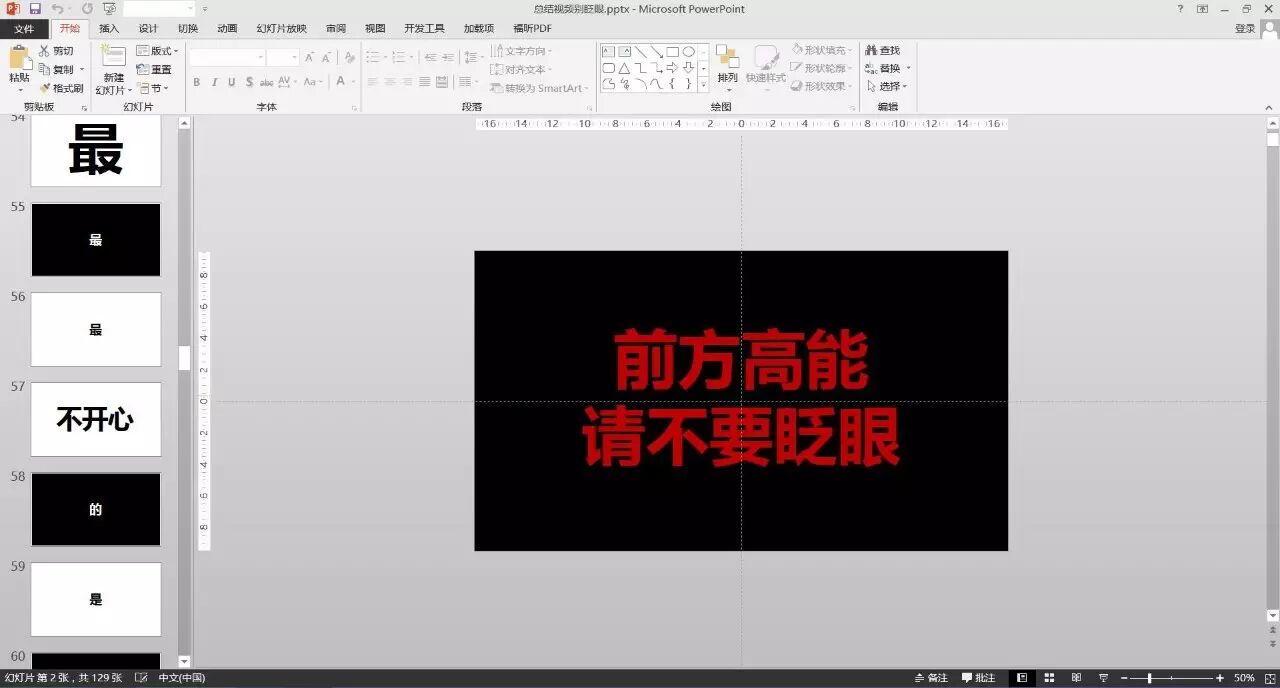Screen dimensions: 1280x688
Task: Start slideshow from the Quick Access Toolbar icon
Action: click(109, 8)
